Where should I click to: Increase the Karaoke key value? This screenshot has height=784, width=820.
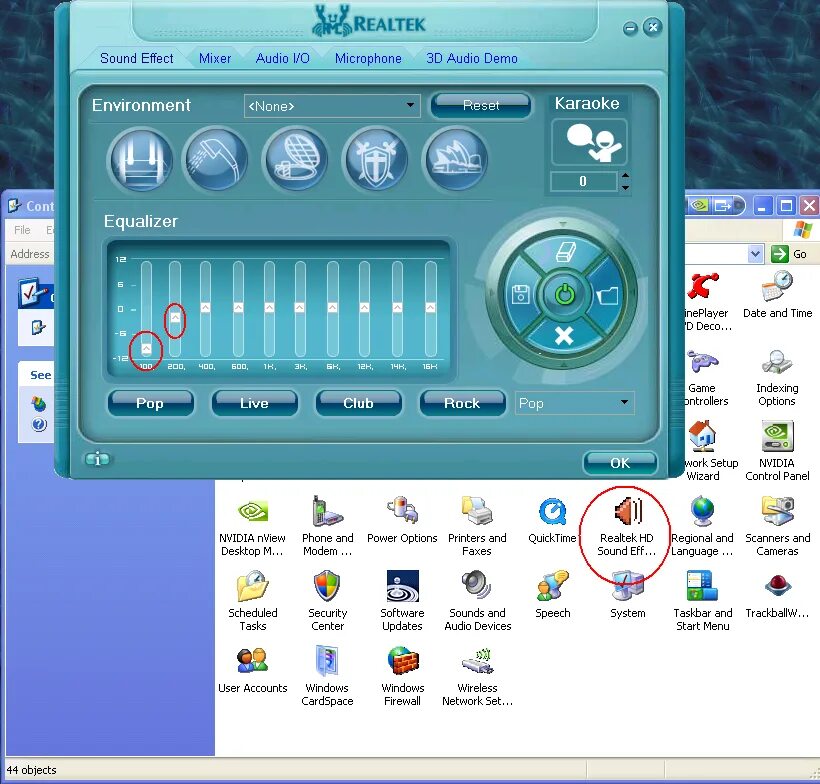point(625,176)
